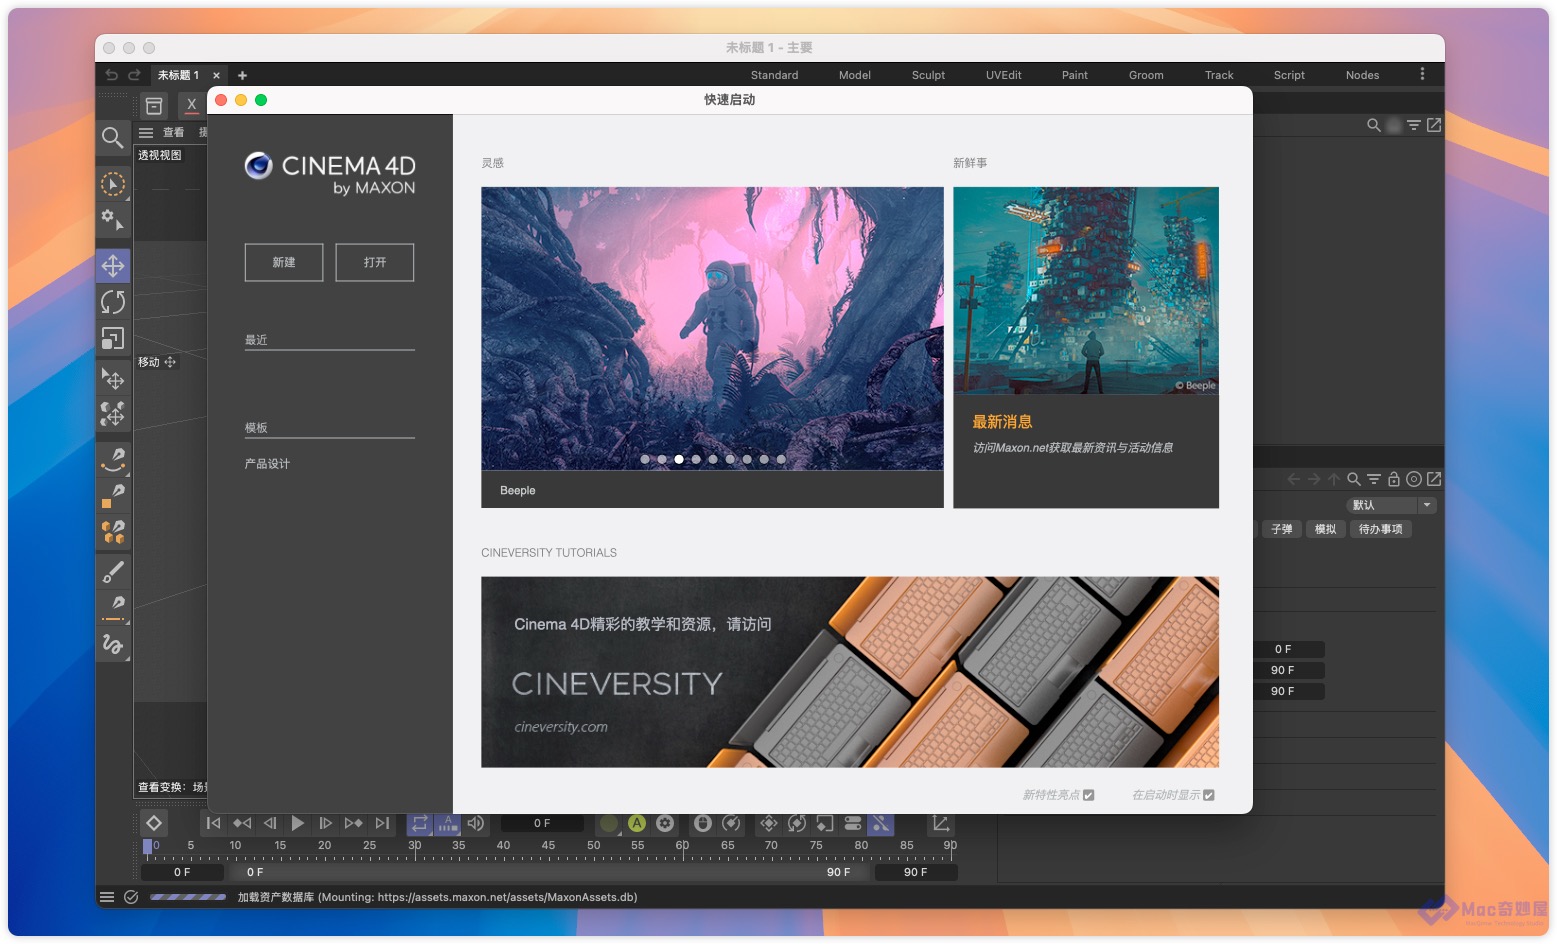Switch to the Groom layout tab

click(x=1146, y=75)
